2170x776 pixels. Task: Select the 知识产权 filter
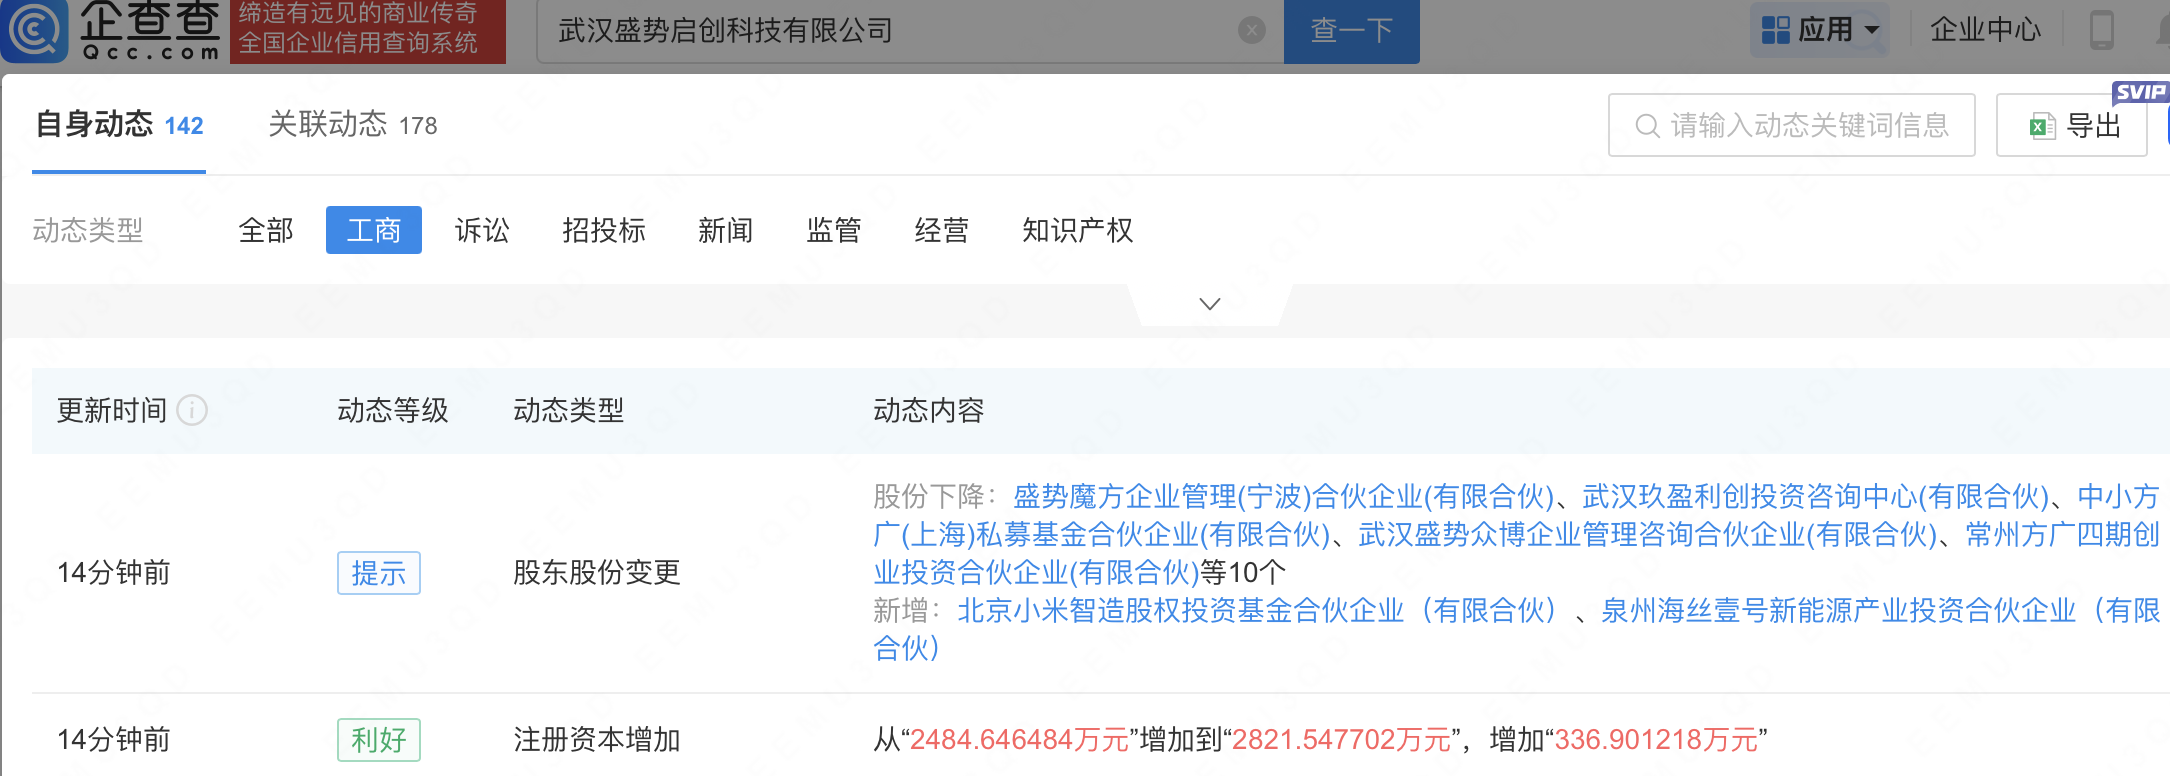(1078, 231)
